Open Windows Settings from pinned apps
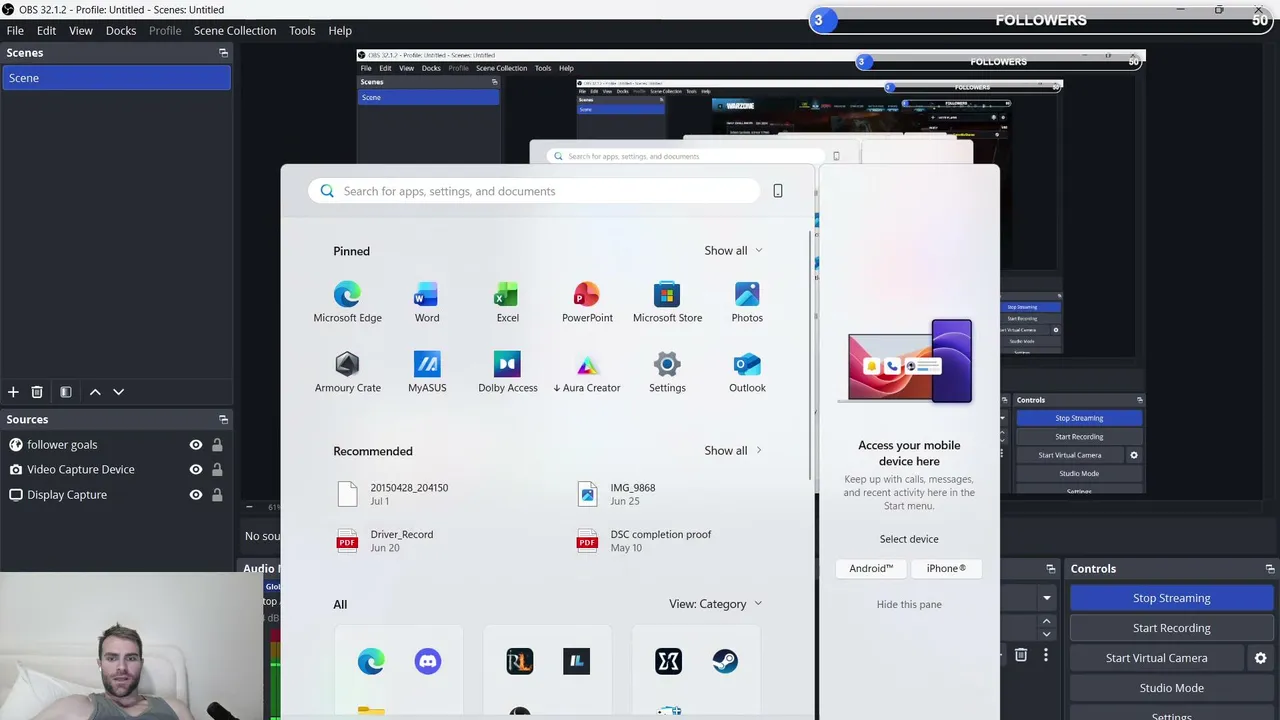 pyautogui.click(x=667, y=372)
